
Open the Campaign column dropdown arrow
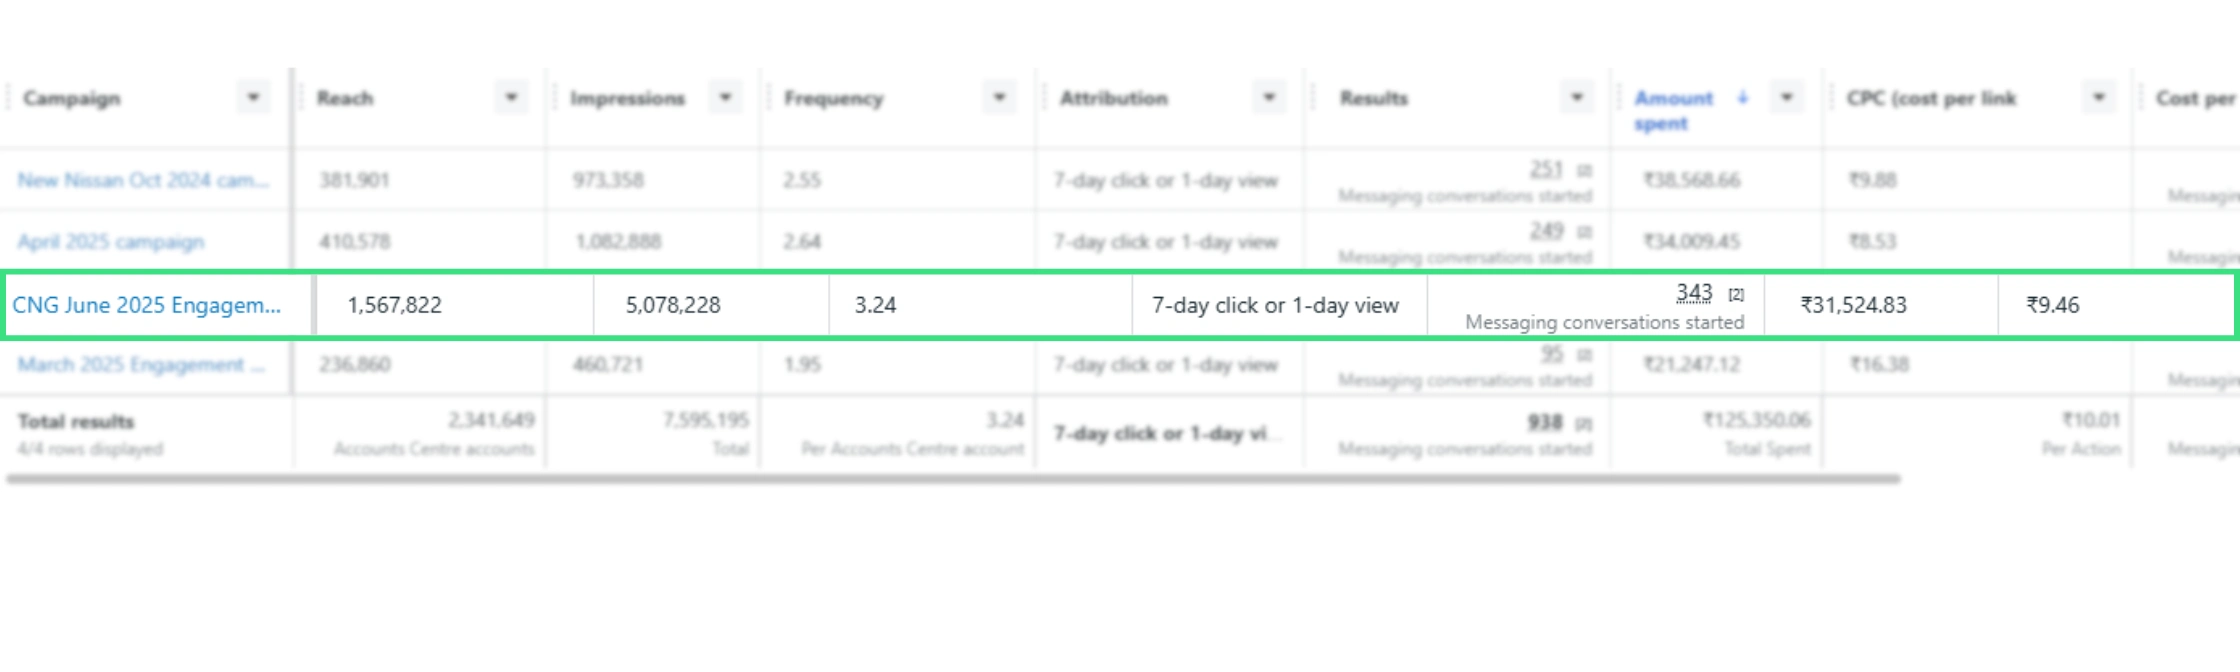click(253, 98)
